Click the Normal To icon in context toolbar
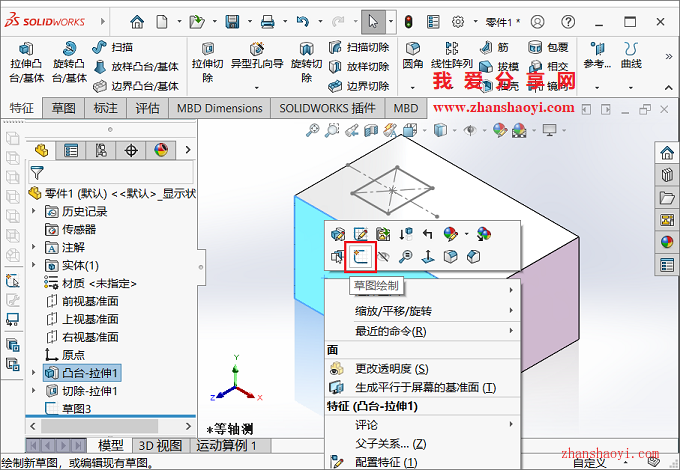Screen dimensions: 680x470 [x=428, y=257]
